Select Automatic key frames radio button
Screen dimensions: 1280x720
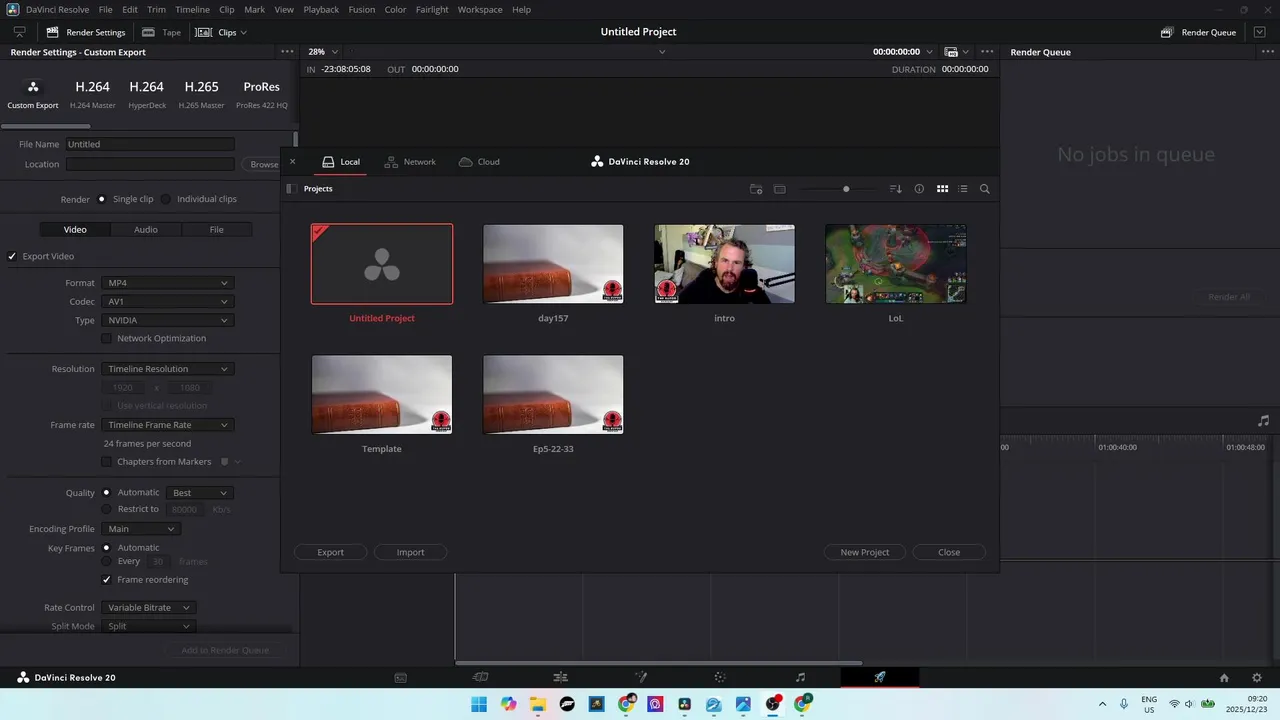click(106, 548)
